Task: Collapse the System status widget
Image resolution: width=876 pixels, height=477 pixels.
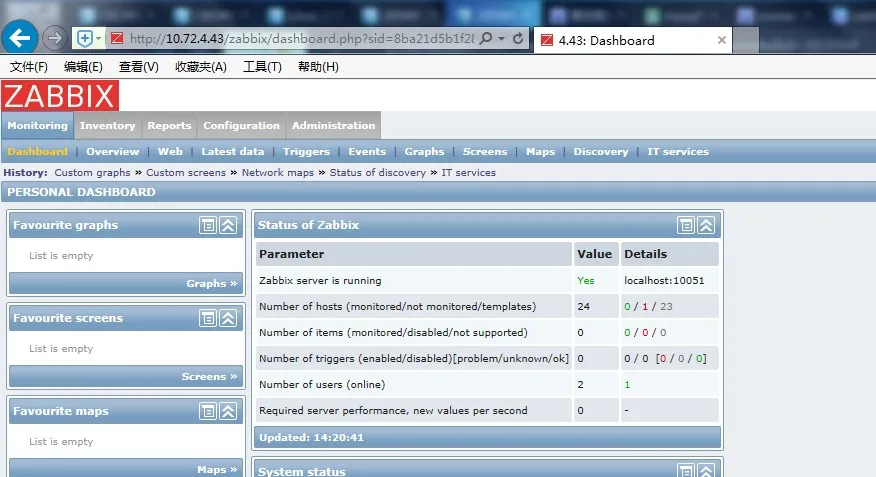Action: coord(706,470)
